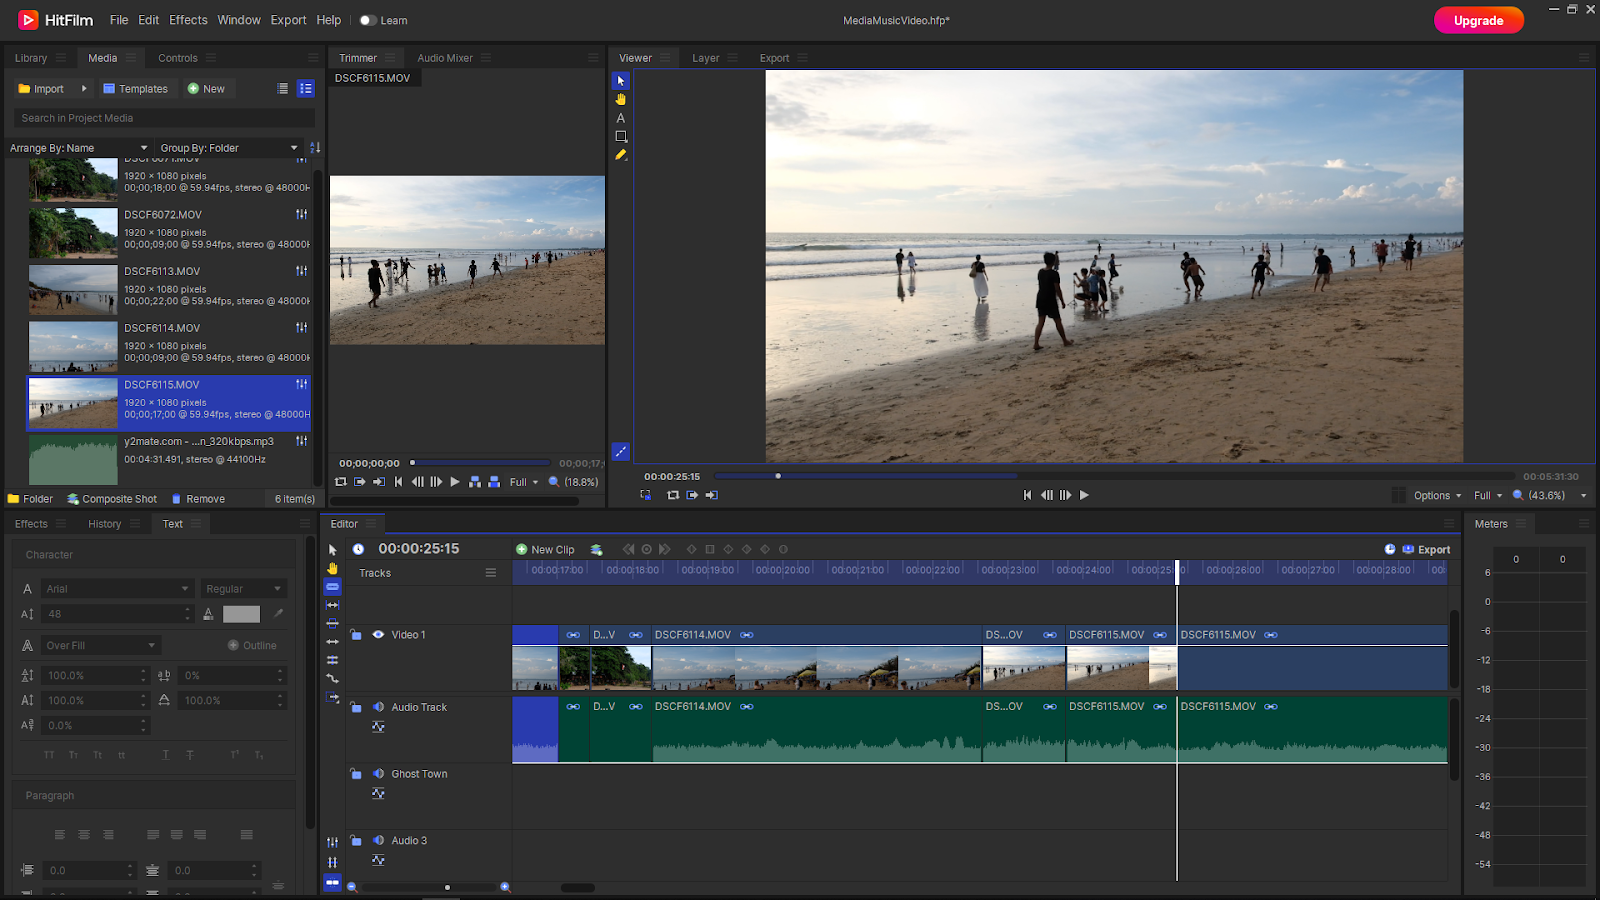Screen dimensions: 1600x900
Task: Switch to the History tab
Action: [104, 524]
